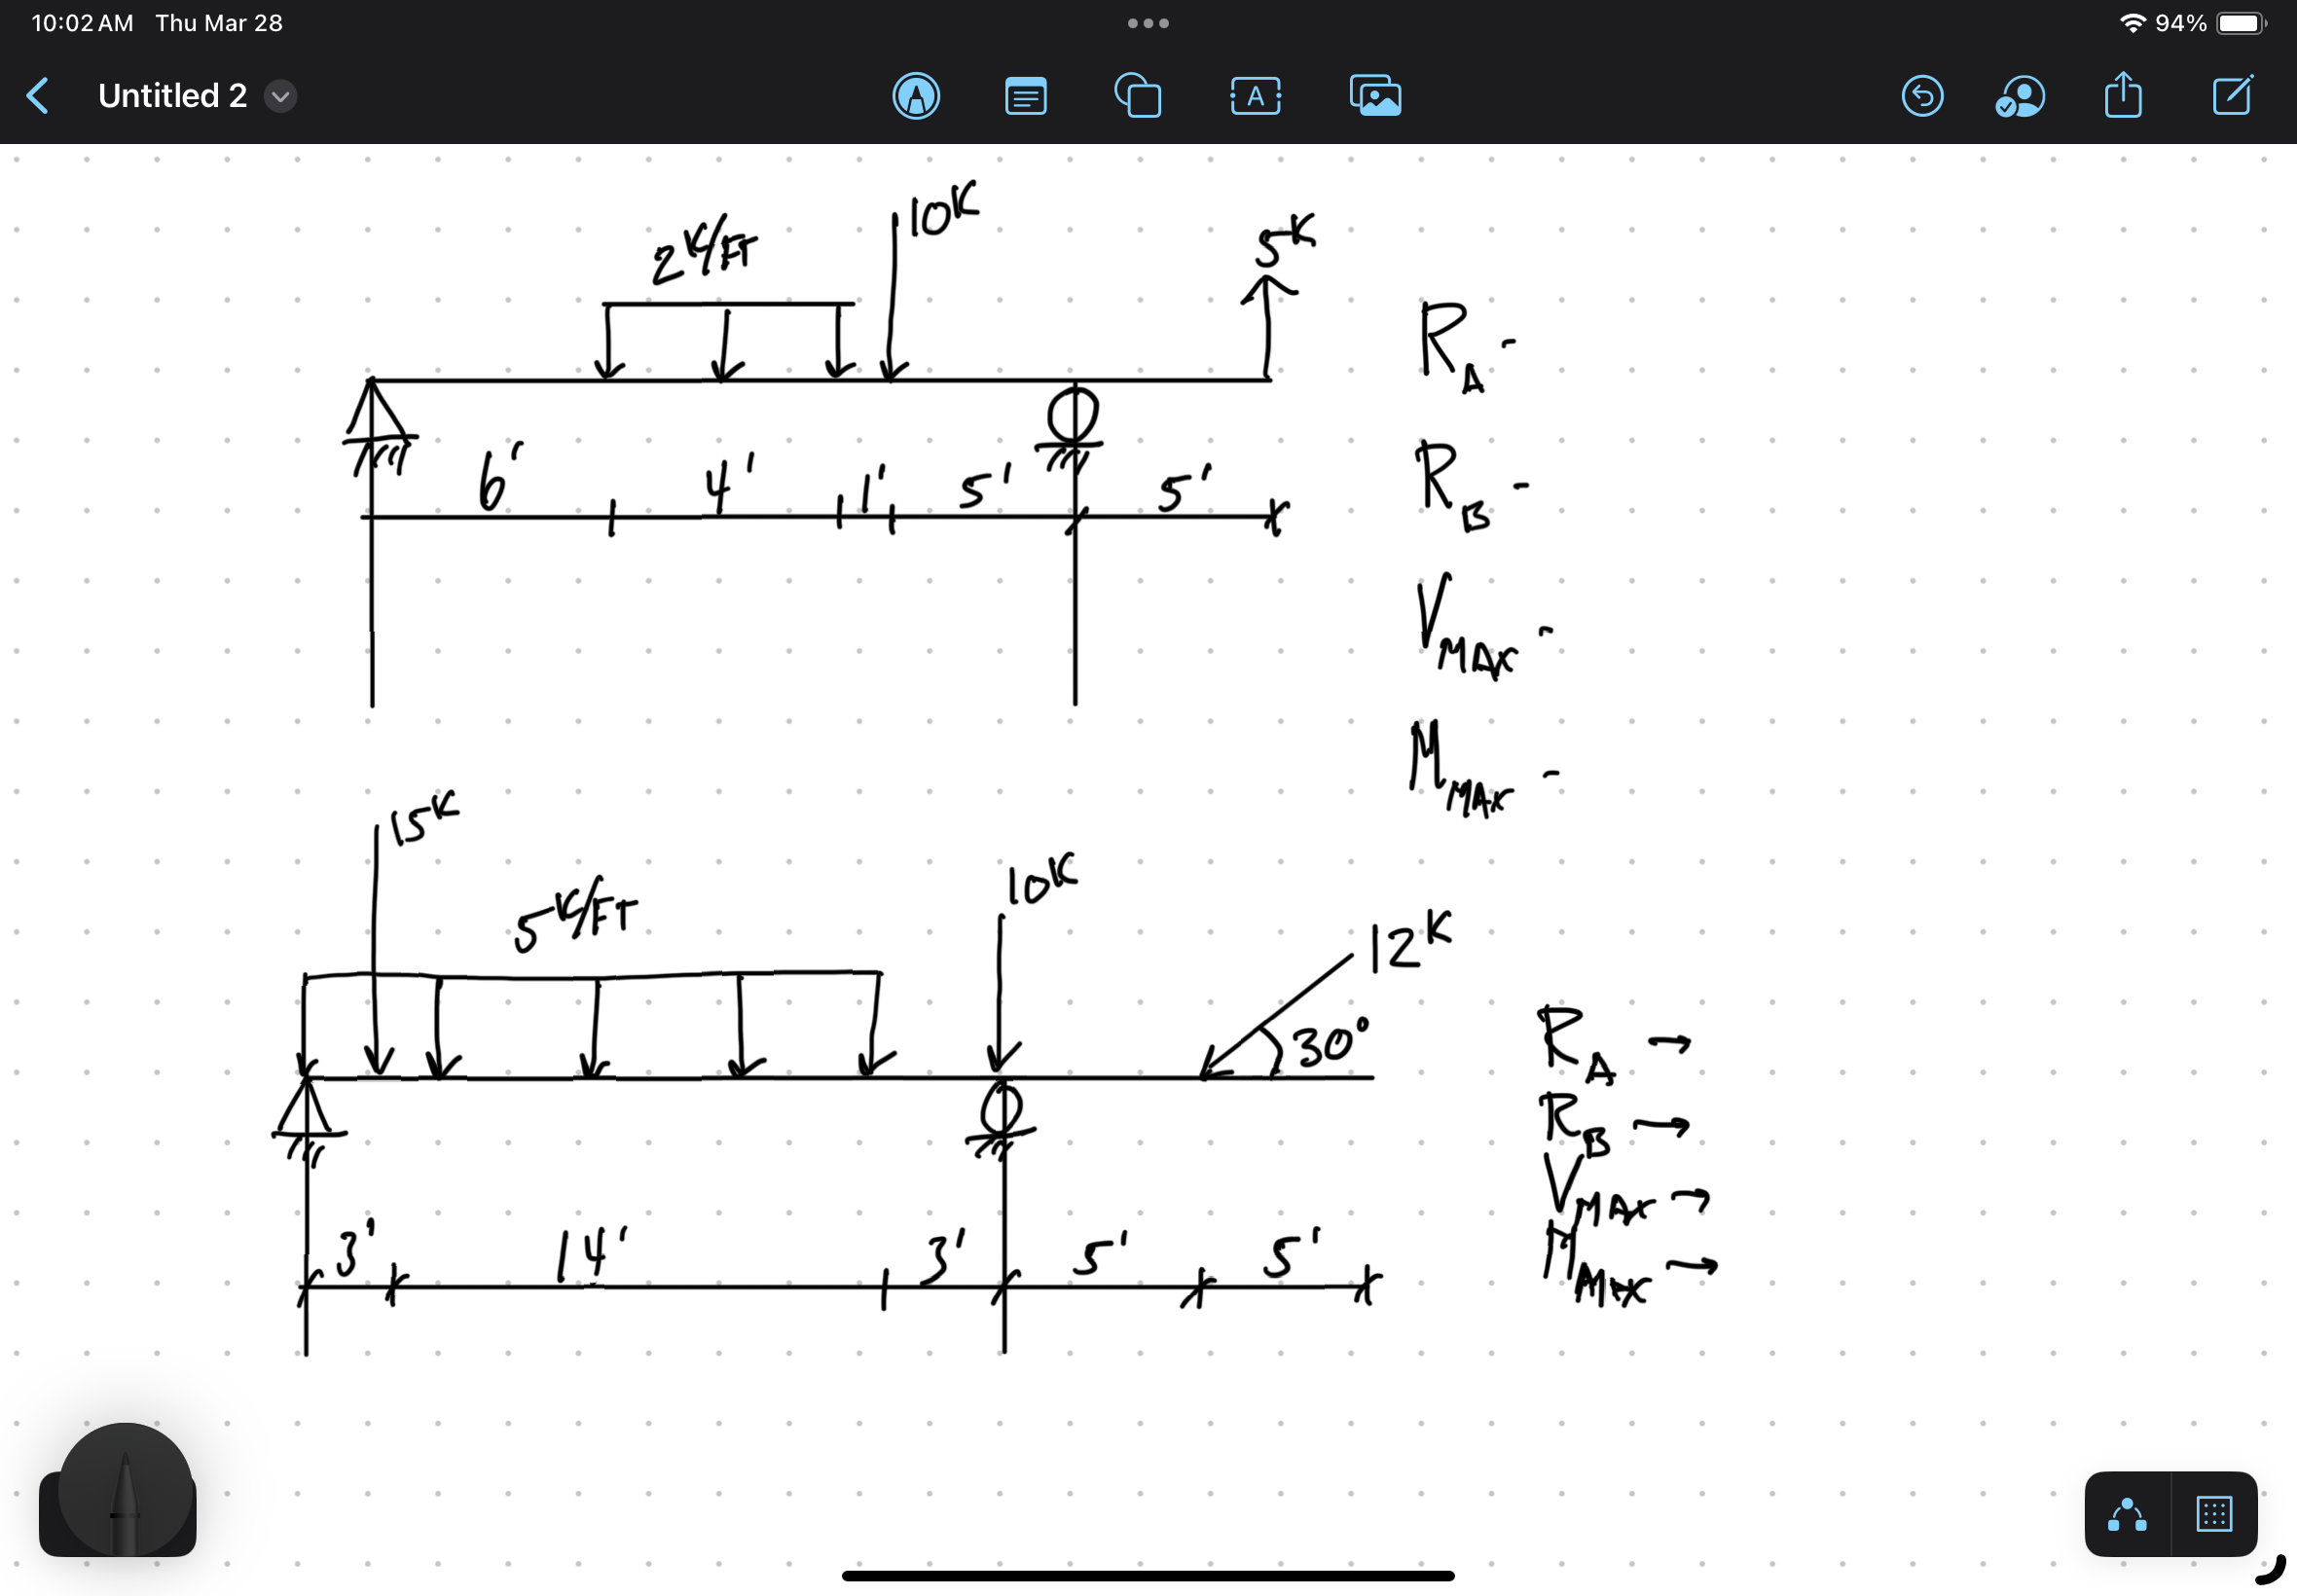Viewport: 2297px width, 1596px height.
Task: Expand the Untitled 2 title dropdown
Action: (281, 96)
